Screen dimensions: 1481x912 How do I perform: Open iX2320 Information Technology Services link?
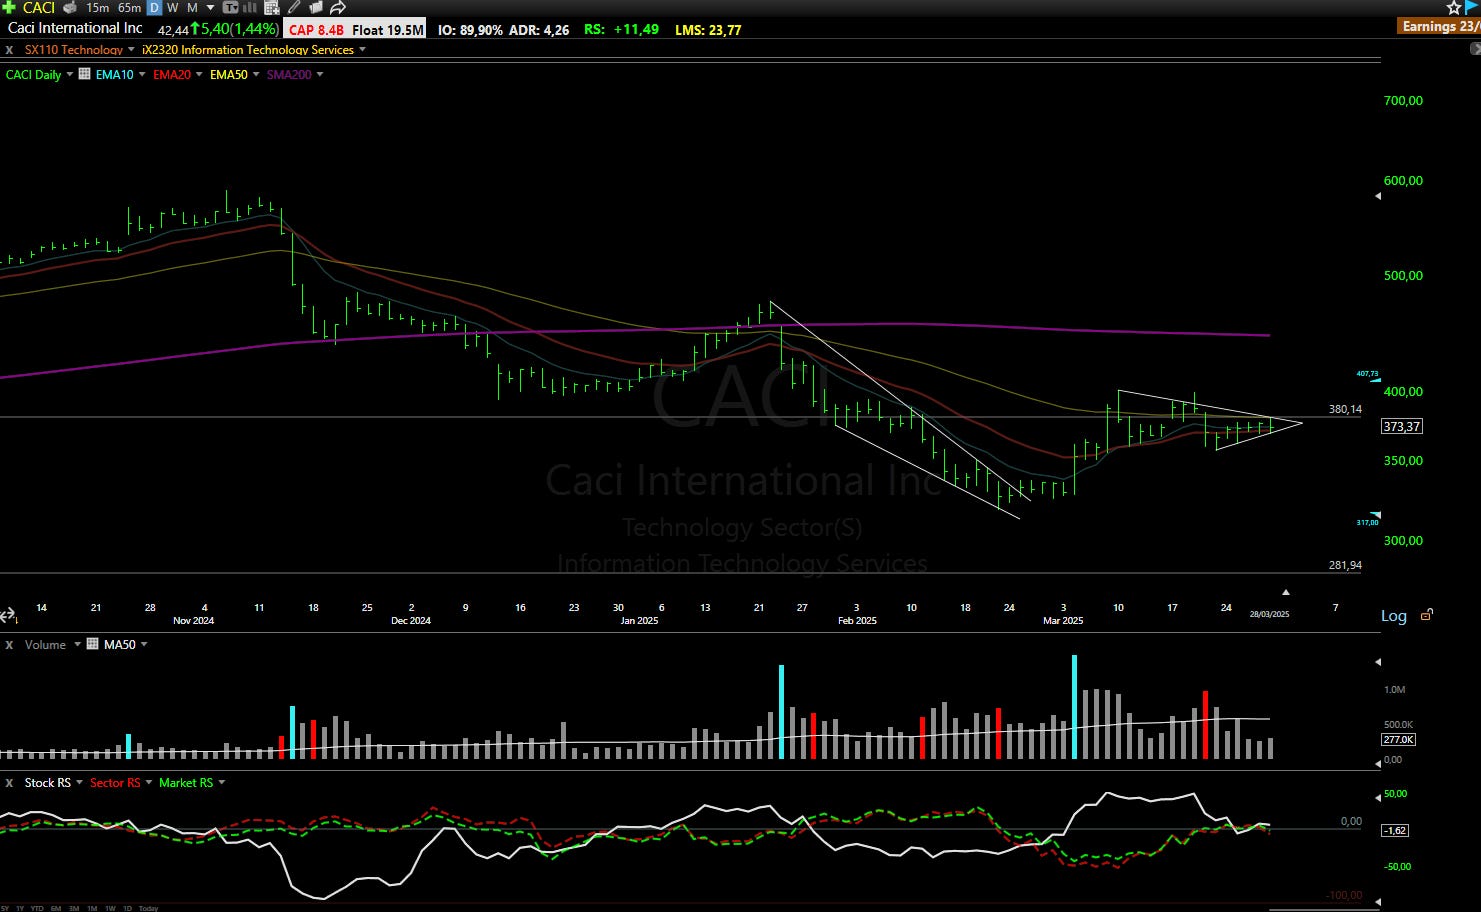tap(248, 49)
